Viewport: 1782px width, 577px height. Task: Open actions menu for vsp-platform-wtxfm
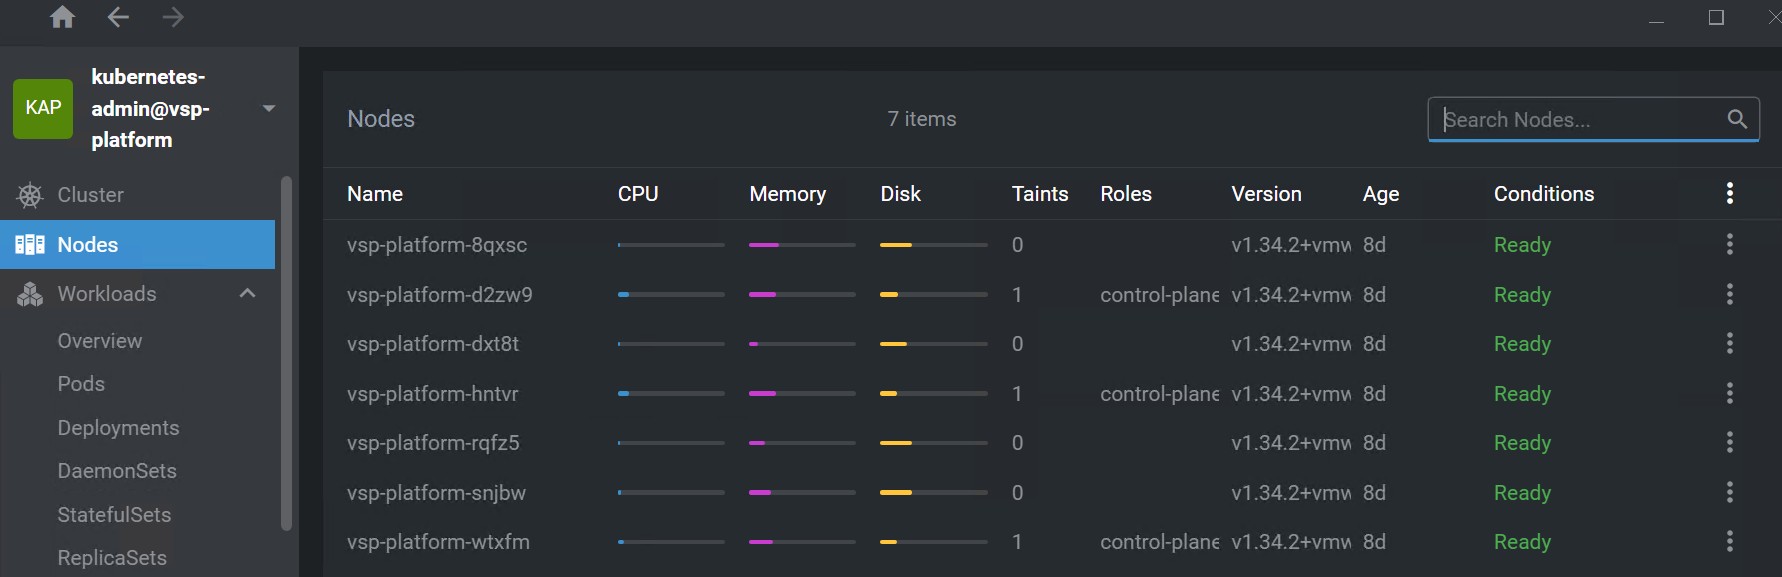[1729, 541]
